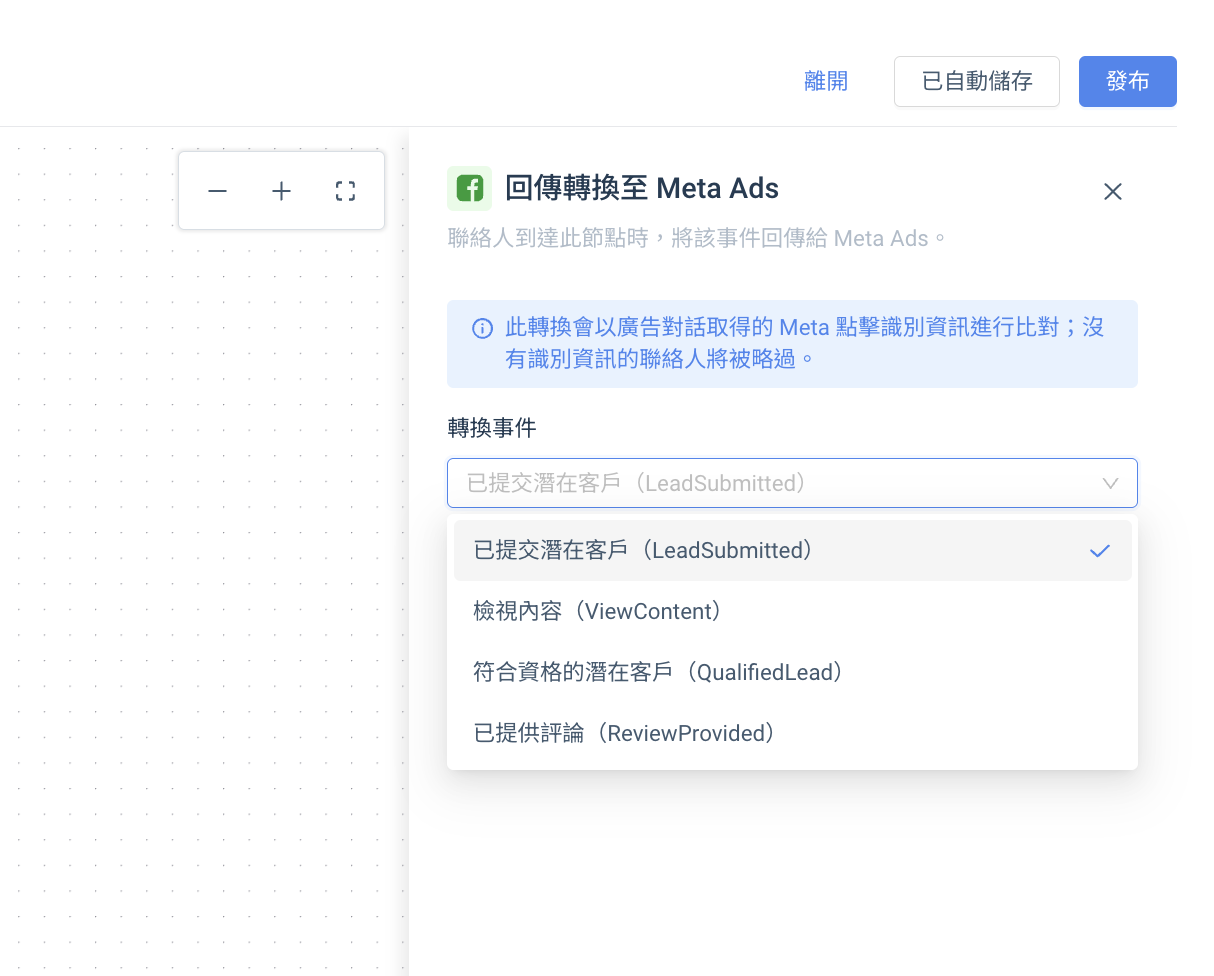The image size is (1214, 976).
Task: Open the 轉換事件 dropdown field
Action: (x=792, y=483)
